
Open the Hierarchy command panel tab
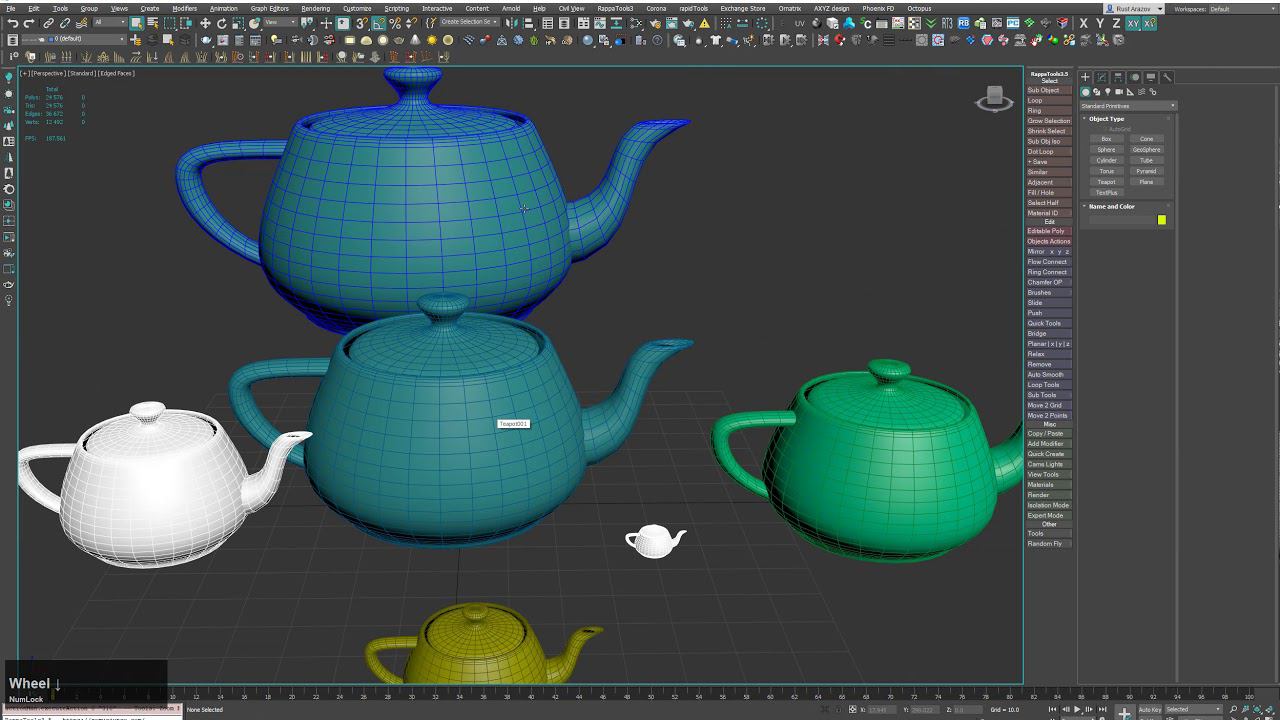(1118, 77)
